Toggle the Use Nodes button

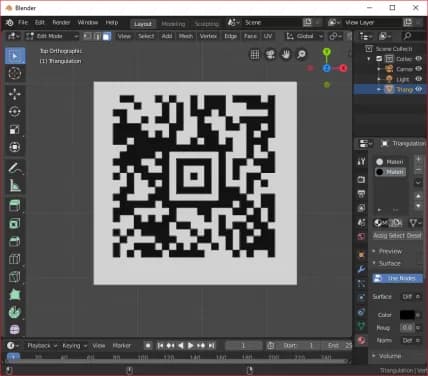click(x=397, y=278)
